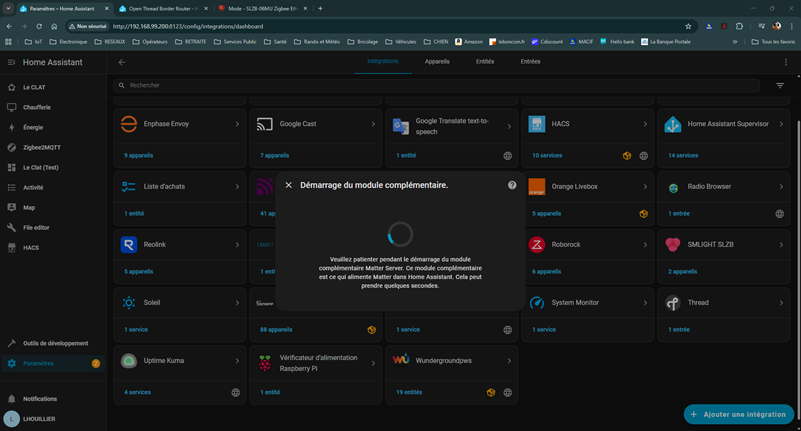801x431 pixels.
Task: Expand the SMLIGHT SLZB integration
Action: [x=781, y=244]
